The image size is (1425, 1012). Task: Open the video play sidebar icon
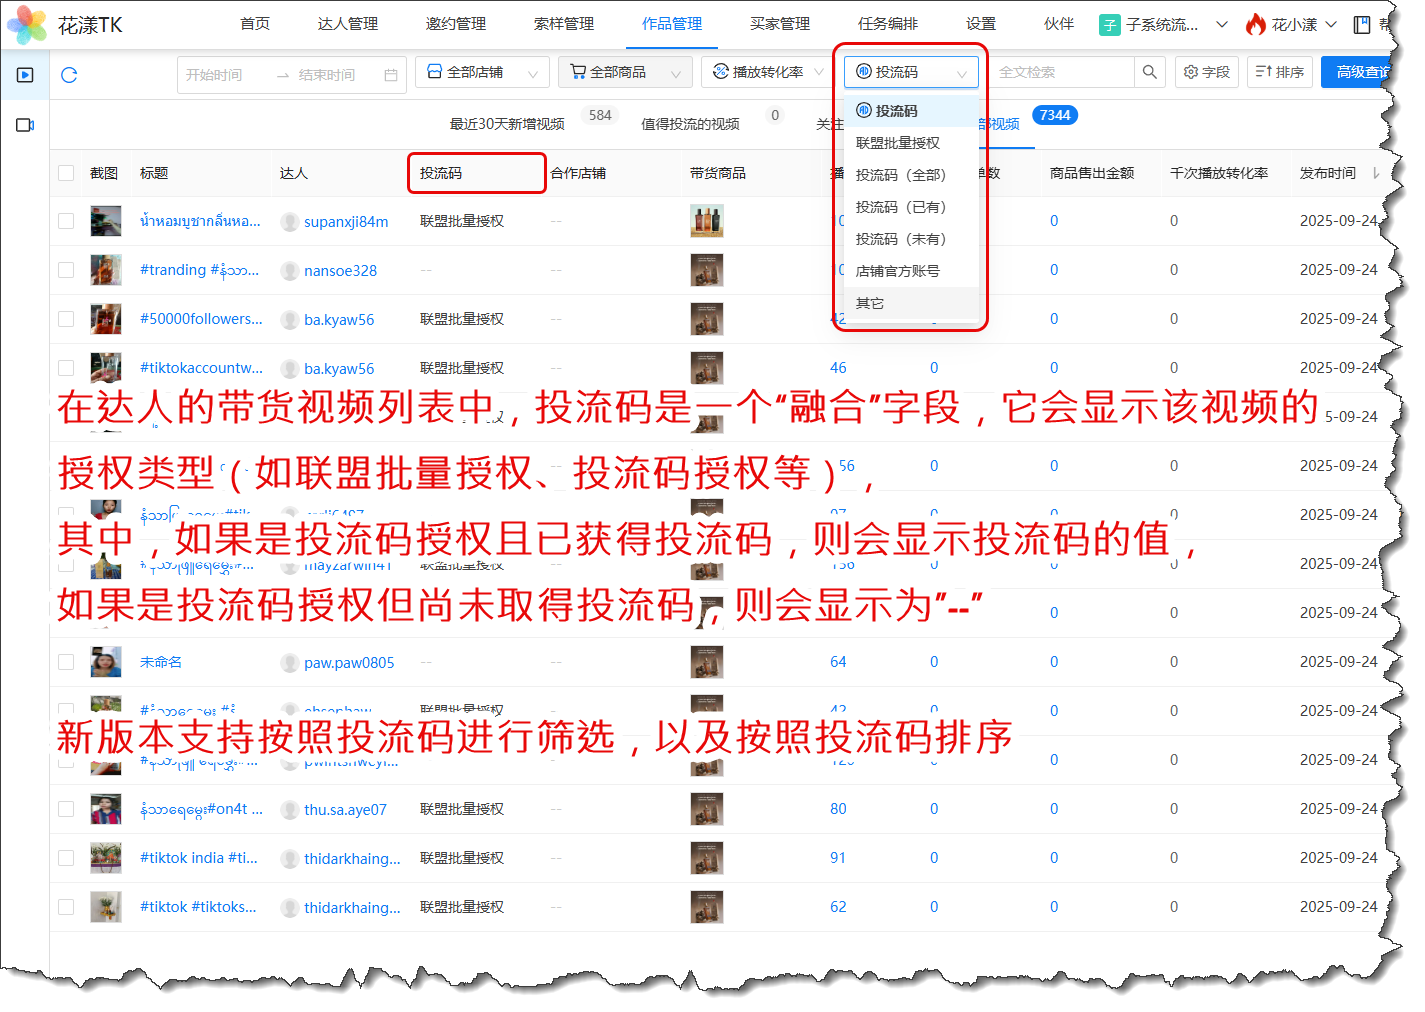[x=25, y=75]
